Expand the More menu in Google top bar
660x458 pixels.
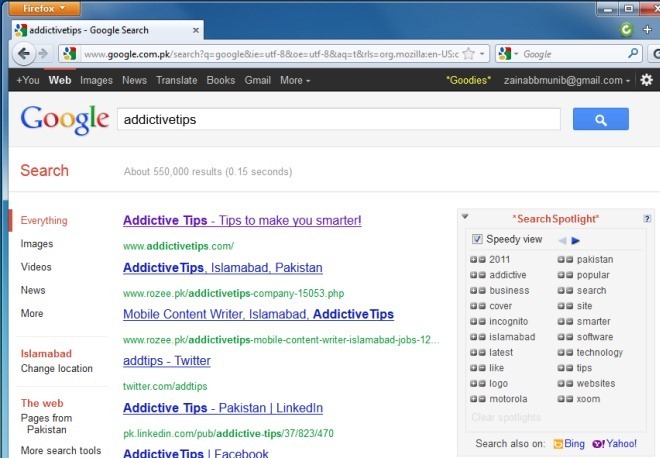[x=295, y=80]
